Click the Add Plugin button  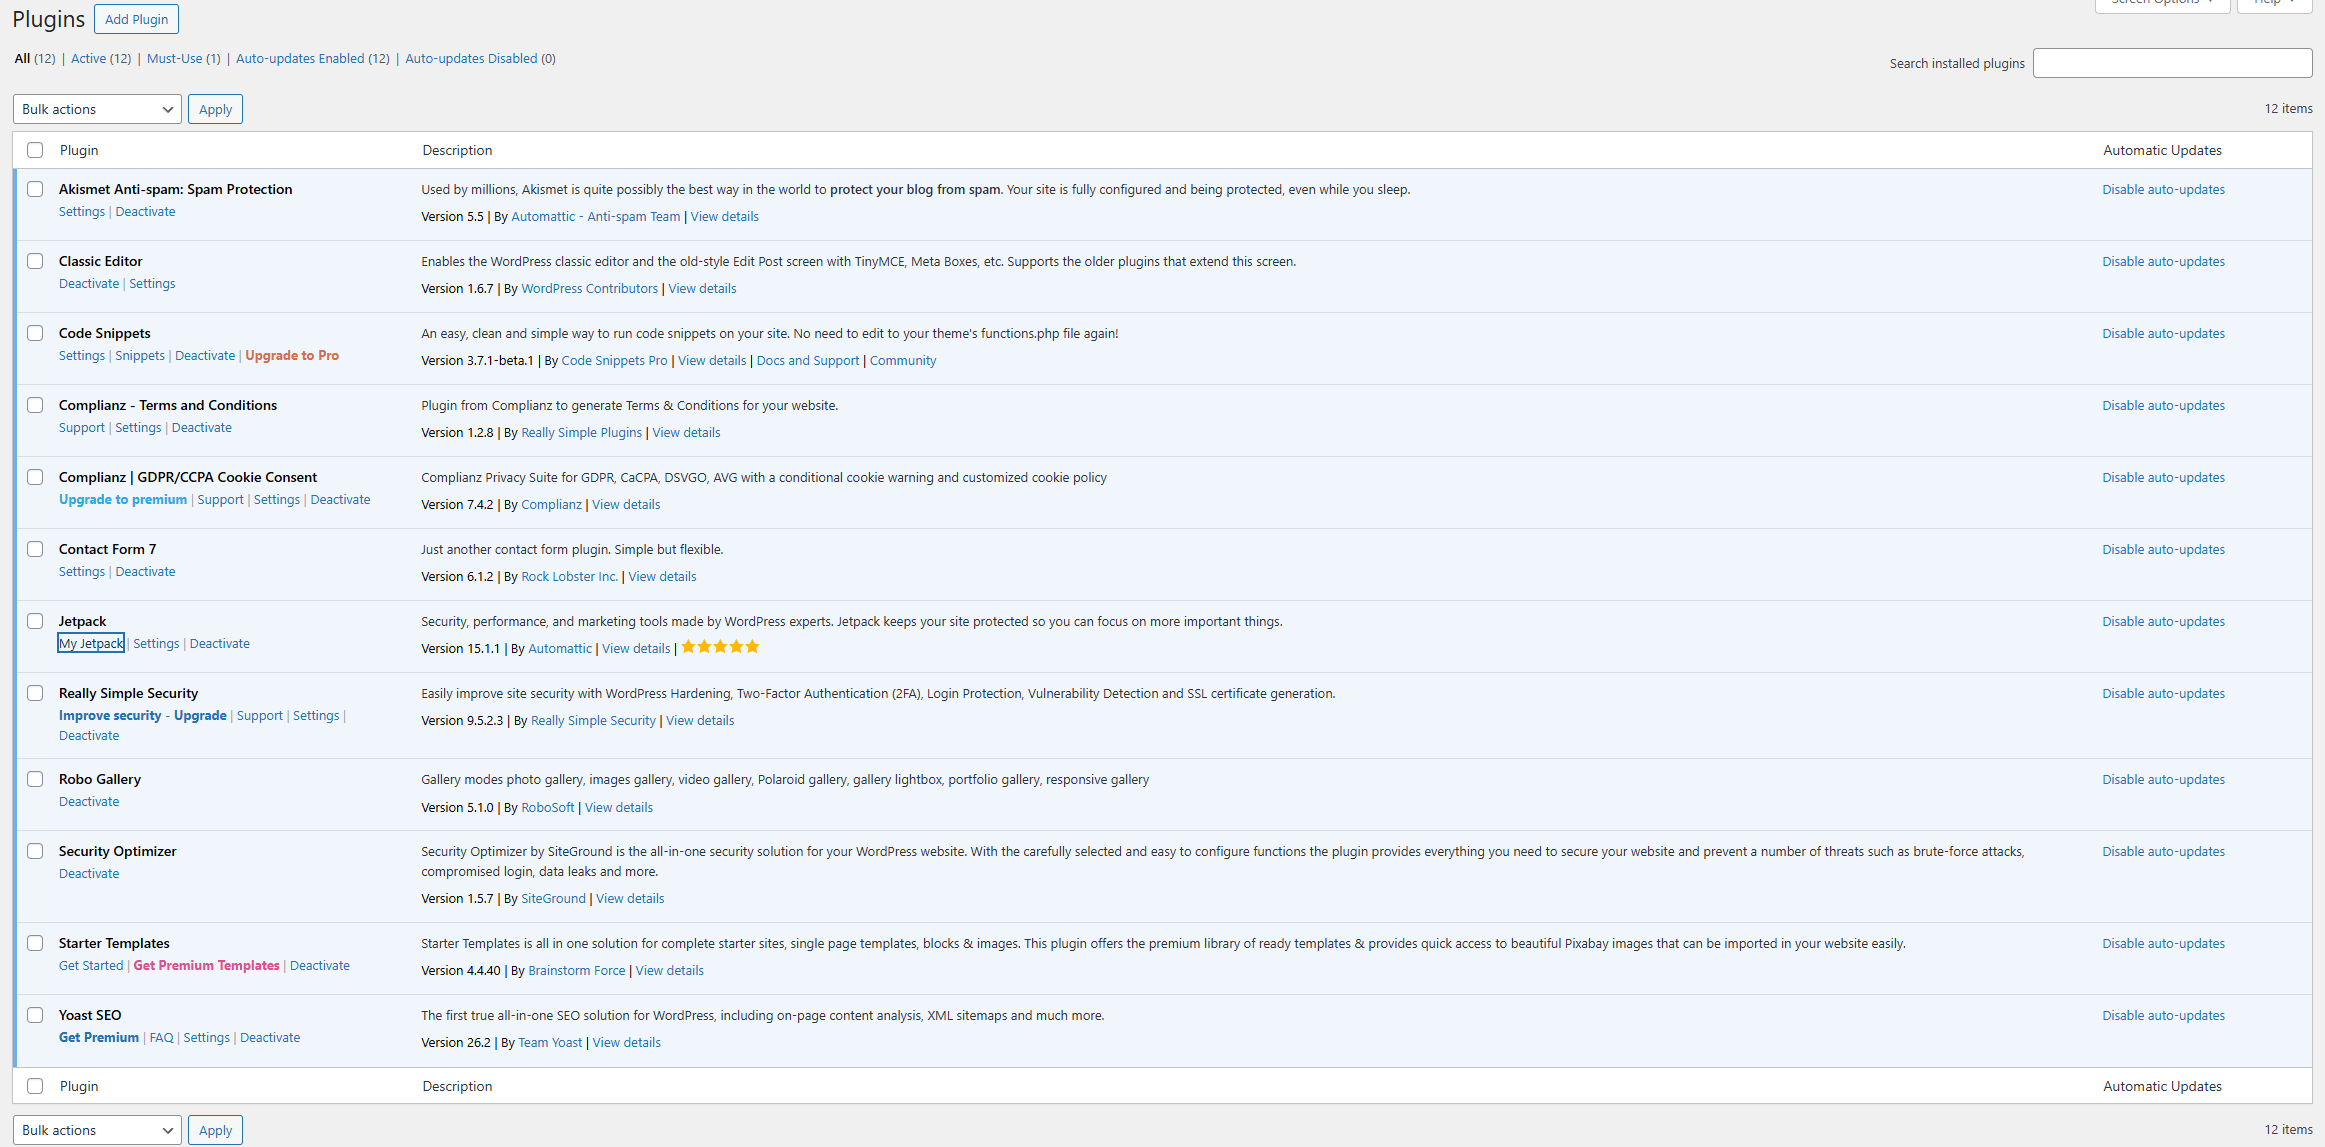point(136,19)
